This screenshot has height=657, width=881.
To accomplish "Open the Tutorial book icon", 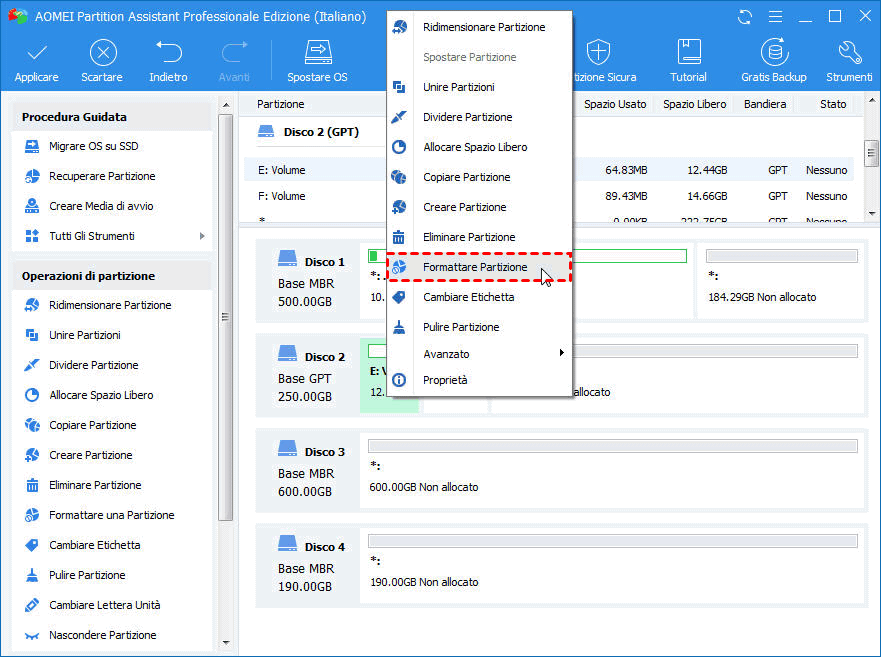I will point(688,60).
